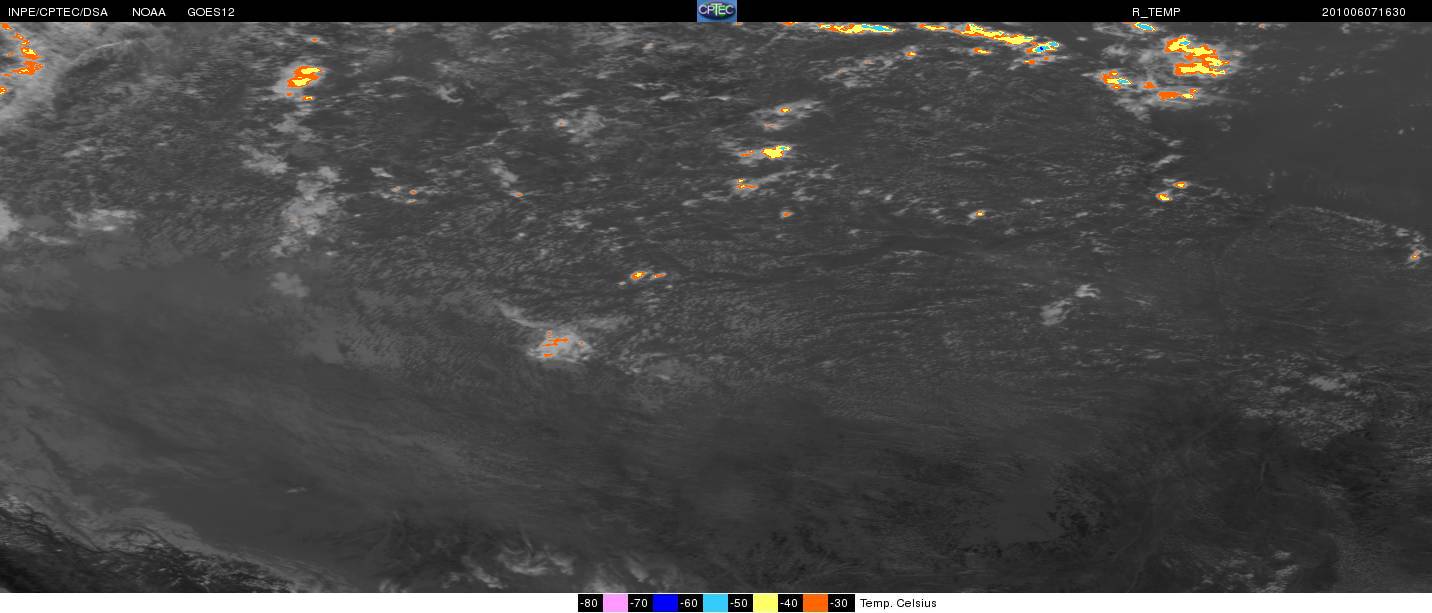The width and height of the screenshot is (1432, 613).
Task: Click the dark blue legend swatch
Action: pyautogui.click(x=665, y=603)
